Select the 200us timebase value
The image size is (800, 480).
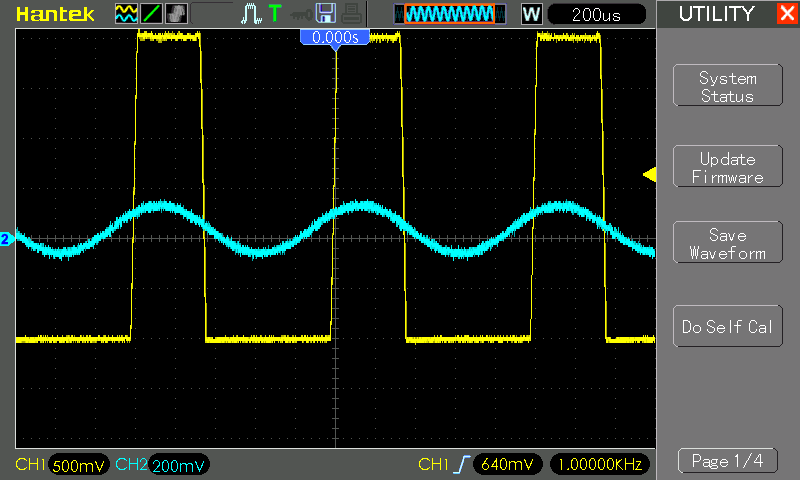pos(596,15)
